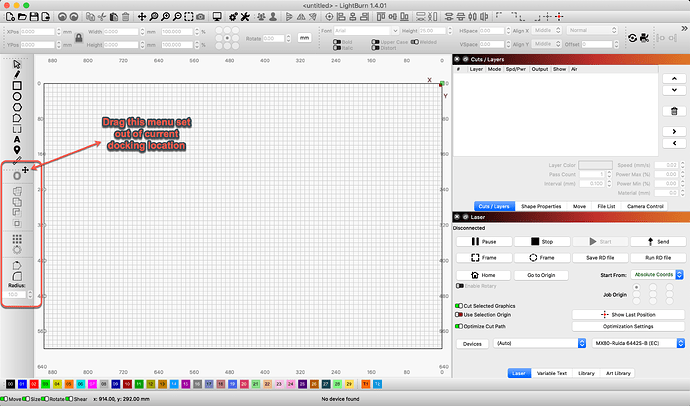Screen dimensions: 690x406
Task: Click the Pause button in the Laser panel
Action: (484, 241)
